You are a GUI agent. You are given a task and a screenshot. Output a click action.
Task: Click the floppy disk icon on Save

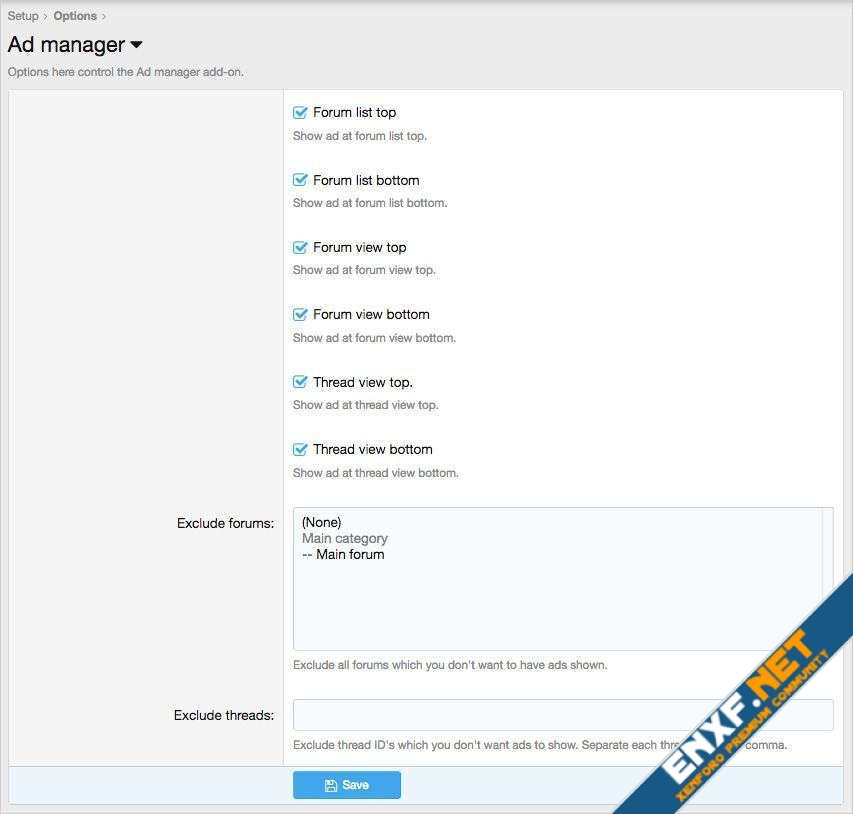tap(331, 786)
